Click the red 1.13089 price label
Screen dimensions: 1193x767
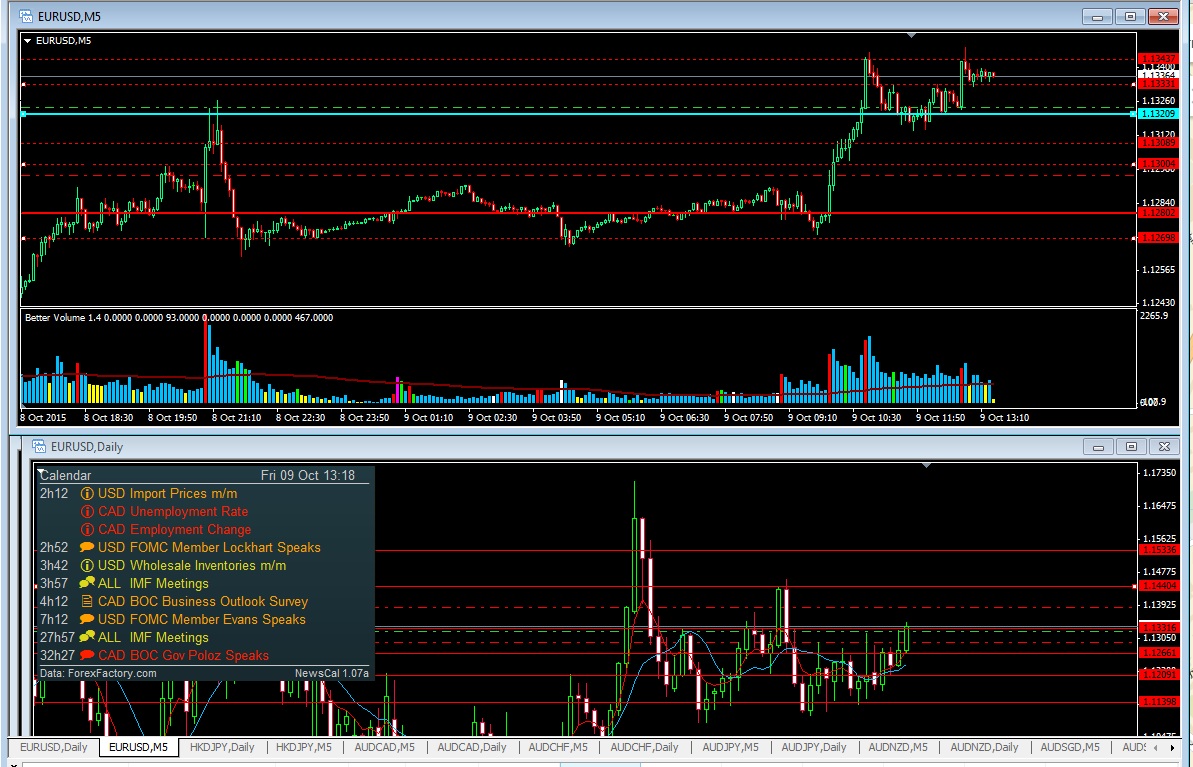[x=1158, y=143]
